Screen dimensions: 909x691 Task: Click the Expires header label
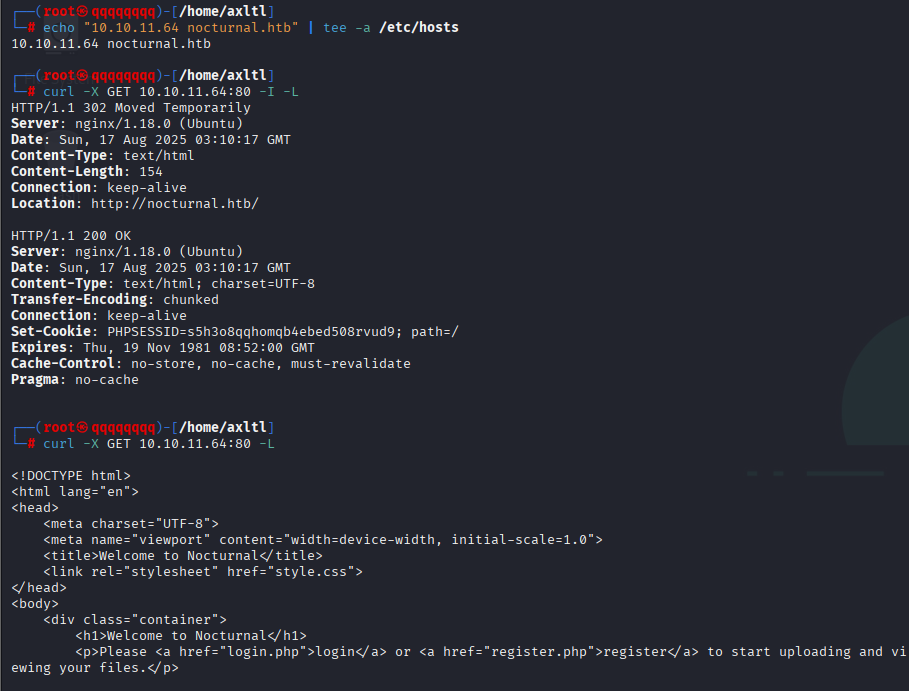(38, 347)
